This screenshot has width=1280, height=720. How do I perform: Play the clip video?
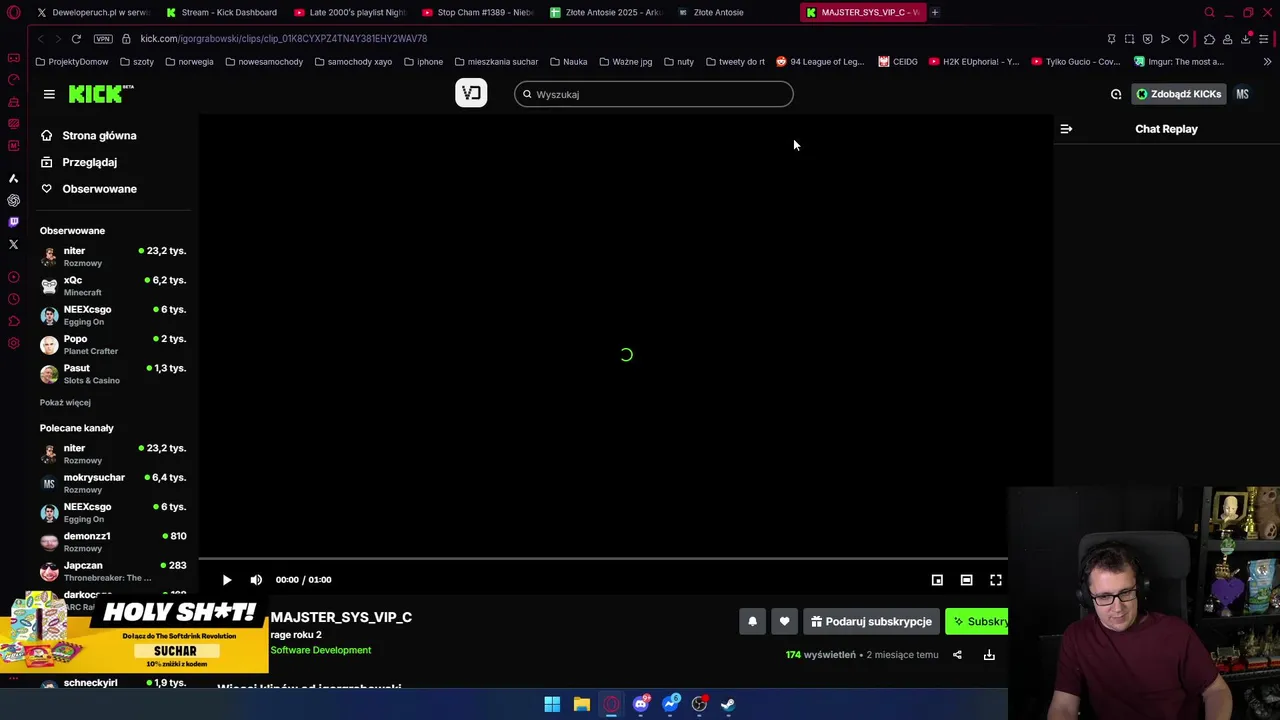227,580
